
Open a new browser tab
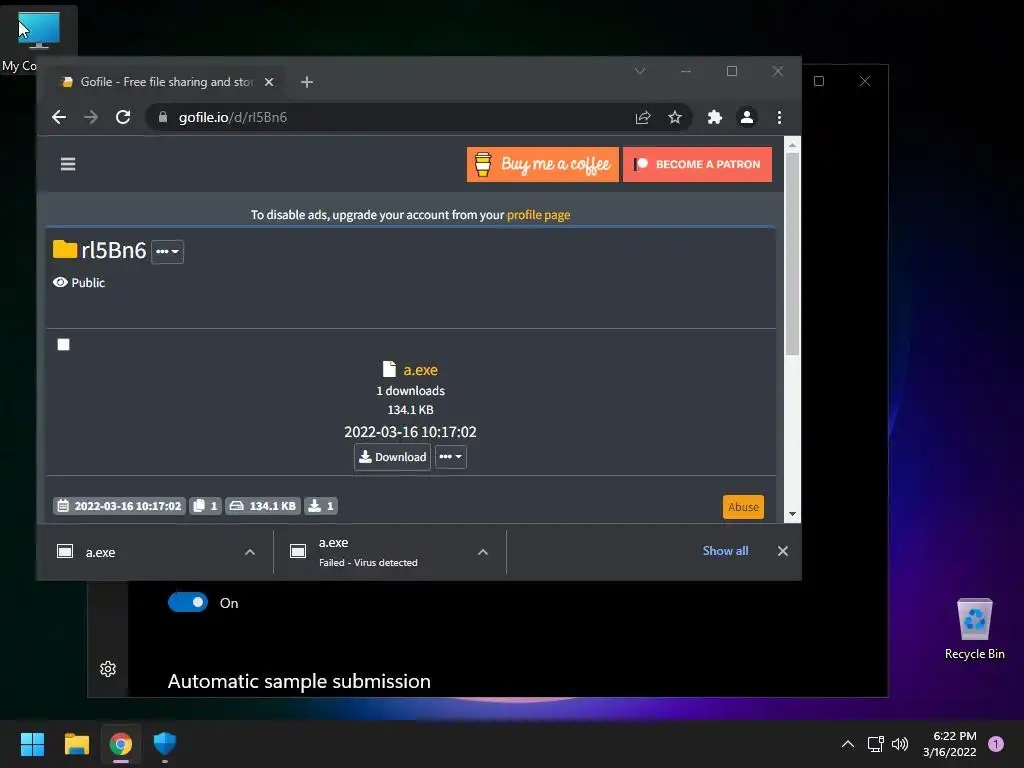pyautogui.click(x=307, y=82)
